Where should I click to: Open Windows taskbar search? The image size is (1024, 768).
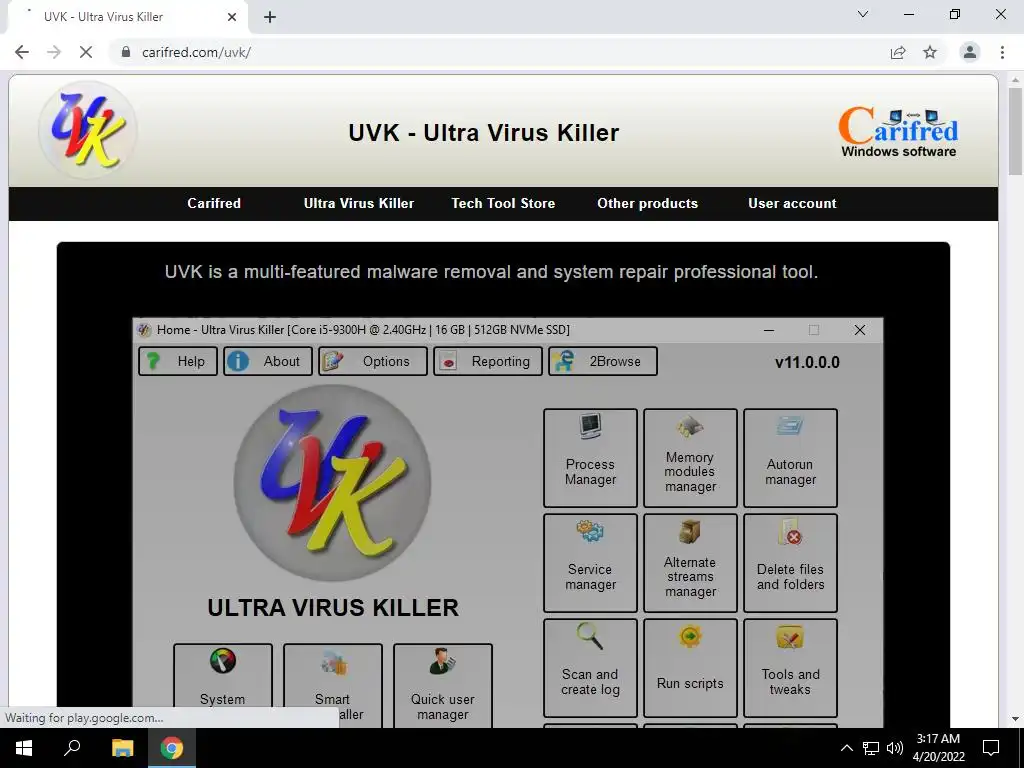click(x=72, y=748)
